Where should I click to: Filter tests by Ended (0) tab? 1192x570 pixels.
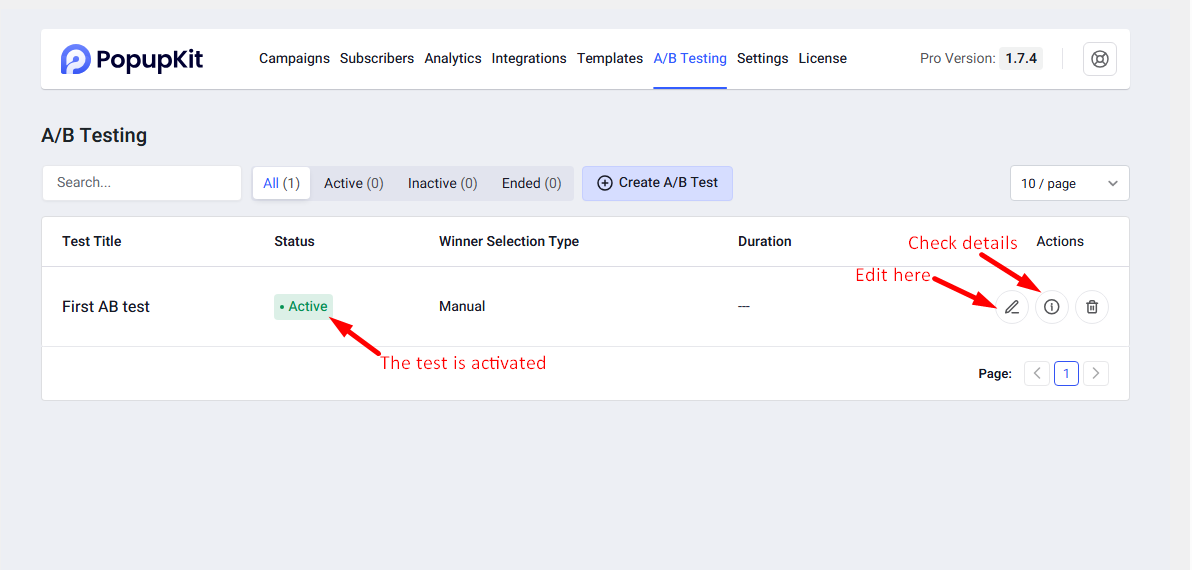coord(531,183)
